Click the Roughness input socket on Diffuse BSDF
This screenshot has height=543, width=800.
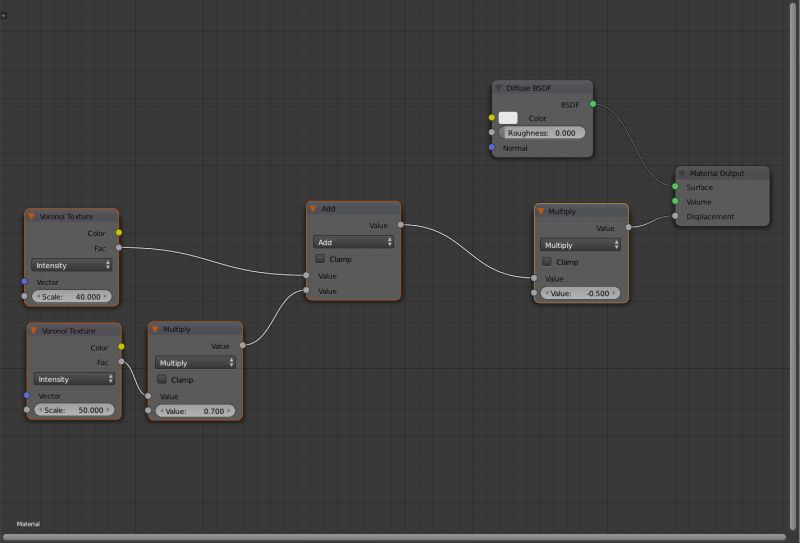click(492, 132)
